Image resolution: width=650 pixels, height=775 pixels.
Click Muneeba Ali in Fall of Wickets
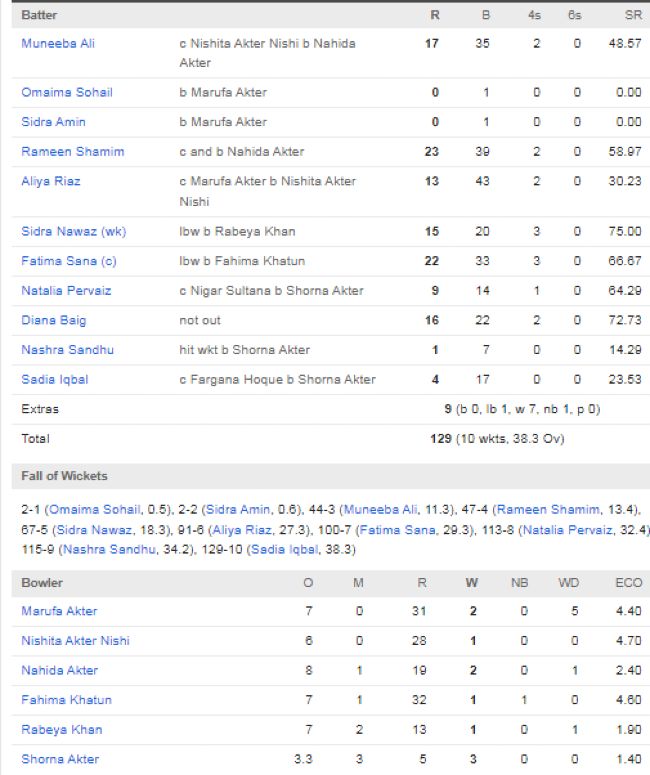(x=379, y=510)
